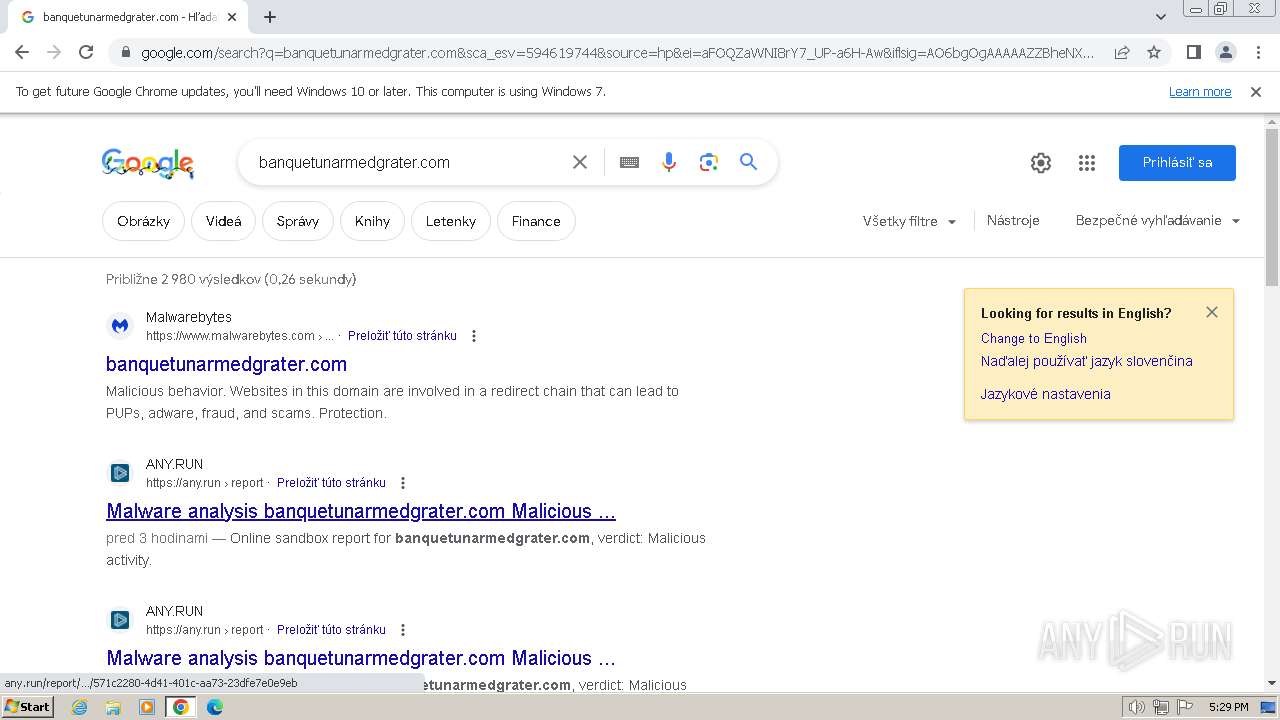Close the banquetunarmedgrater.com browser tab
The width and height of the screenshot is (1280, 720).
(232, 17)
